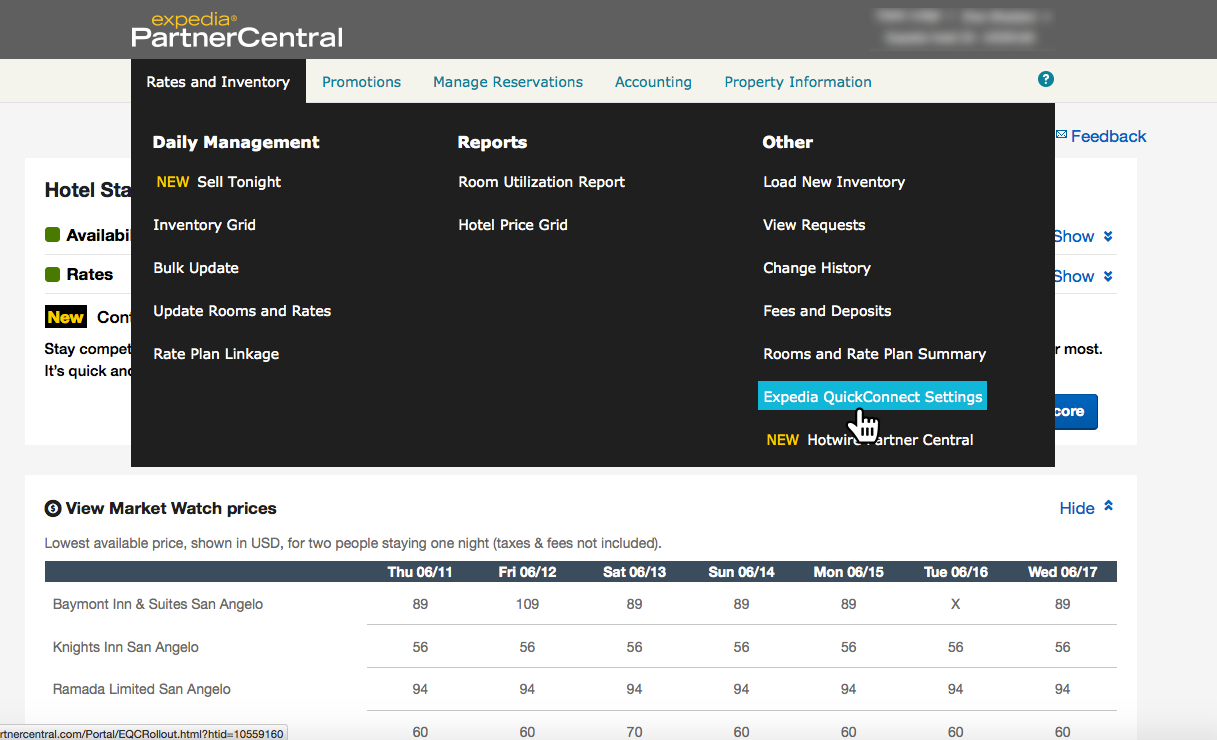Image resolution: width=1217 pixels, height=740 pixels.
Task: Select Expedia QuickConnect Settings menu item
Action: click(x=872, y=397)
